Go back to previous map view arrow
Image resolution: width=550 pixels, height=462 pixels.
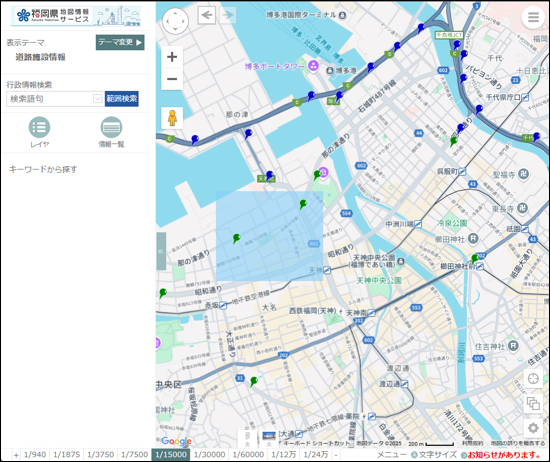coord(207,15)
